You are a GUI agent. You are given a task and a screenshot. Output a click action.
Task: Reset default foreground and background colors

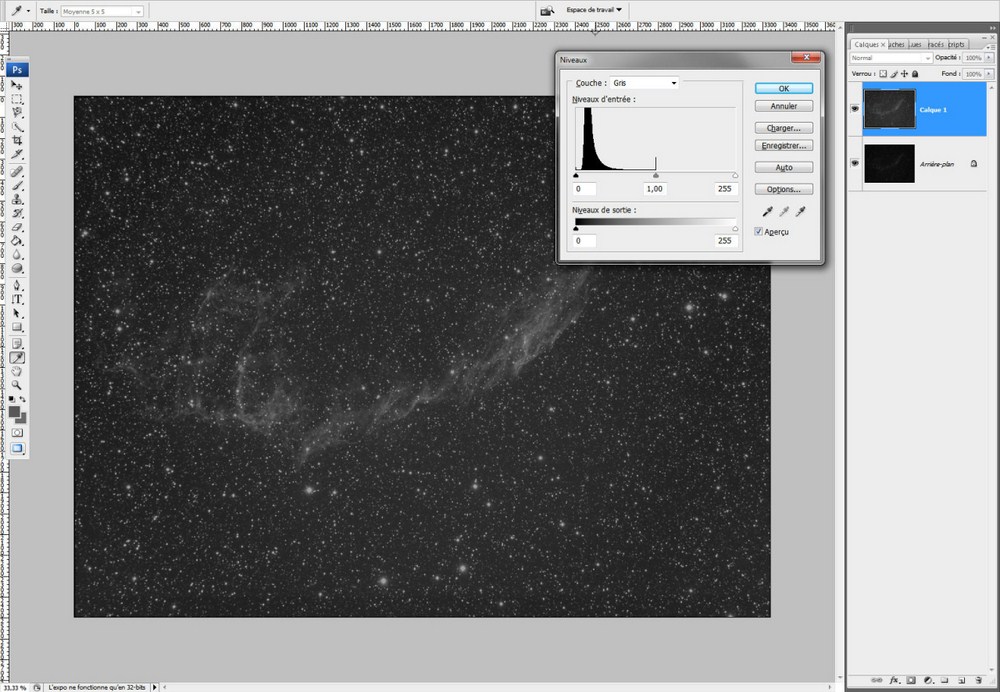coord(12,399)
